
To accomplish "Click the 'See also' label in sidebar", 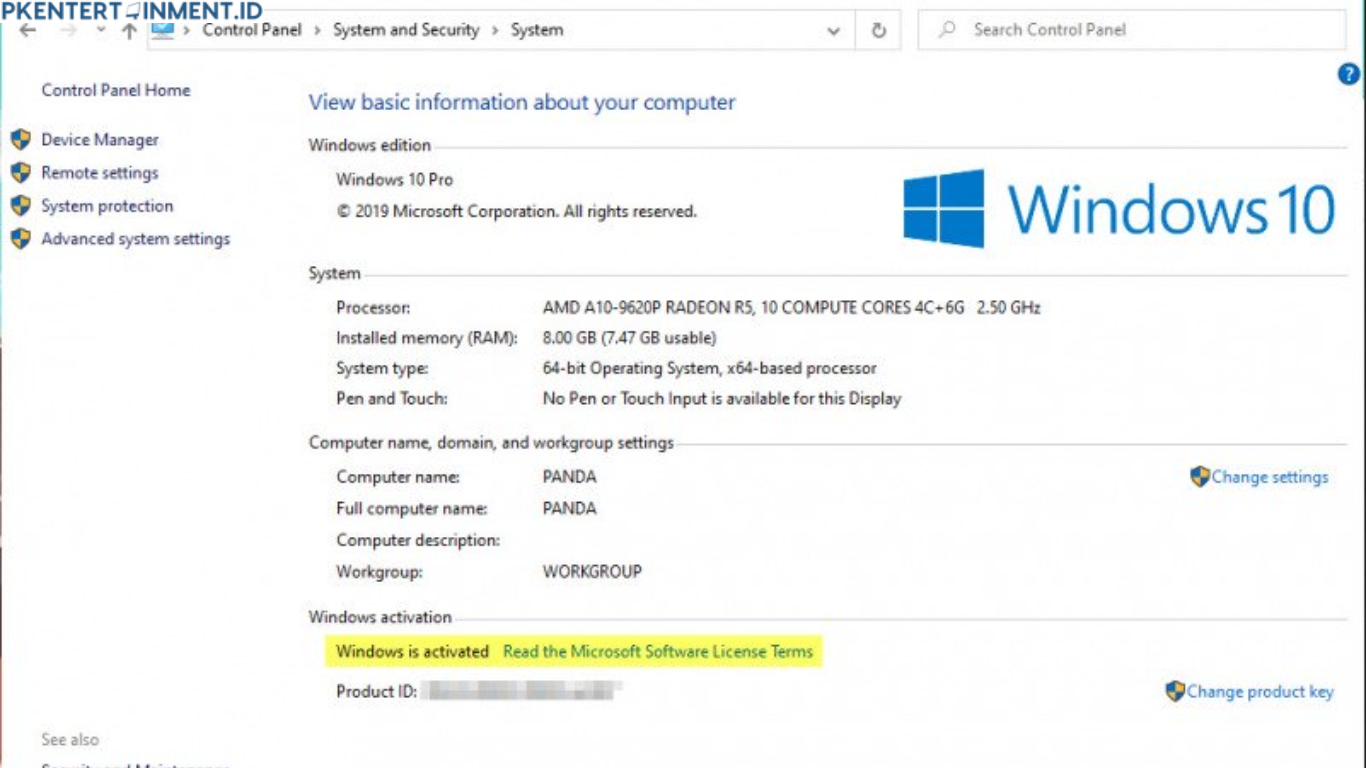I will [70, 740].
